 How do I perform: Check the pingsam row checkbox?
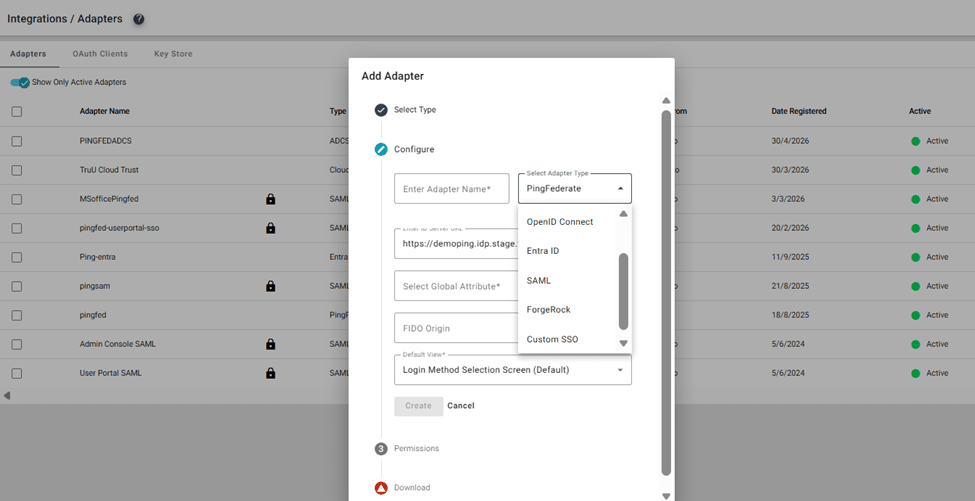[x=17, y=286]
